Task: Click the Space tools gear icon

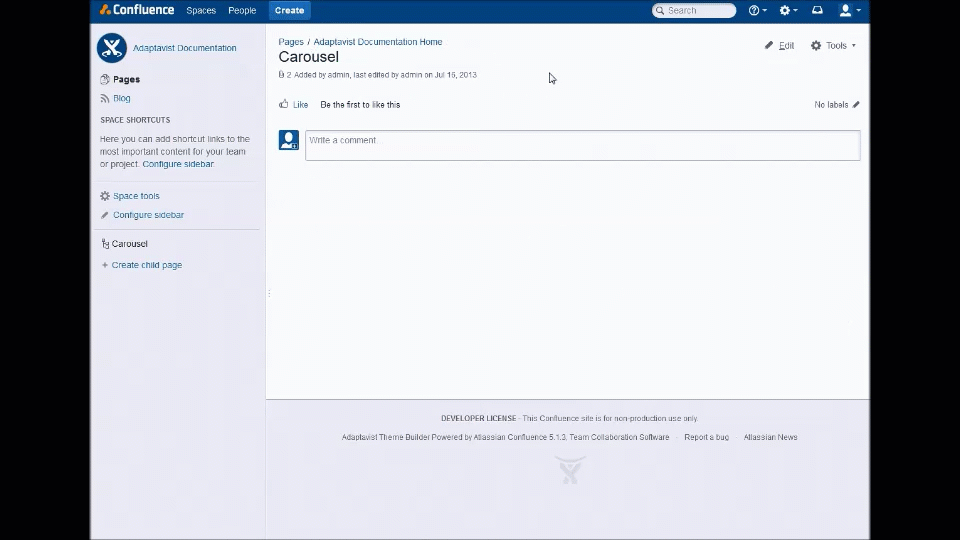Action: (105, 196)
